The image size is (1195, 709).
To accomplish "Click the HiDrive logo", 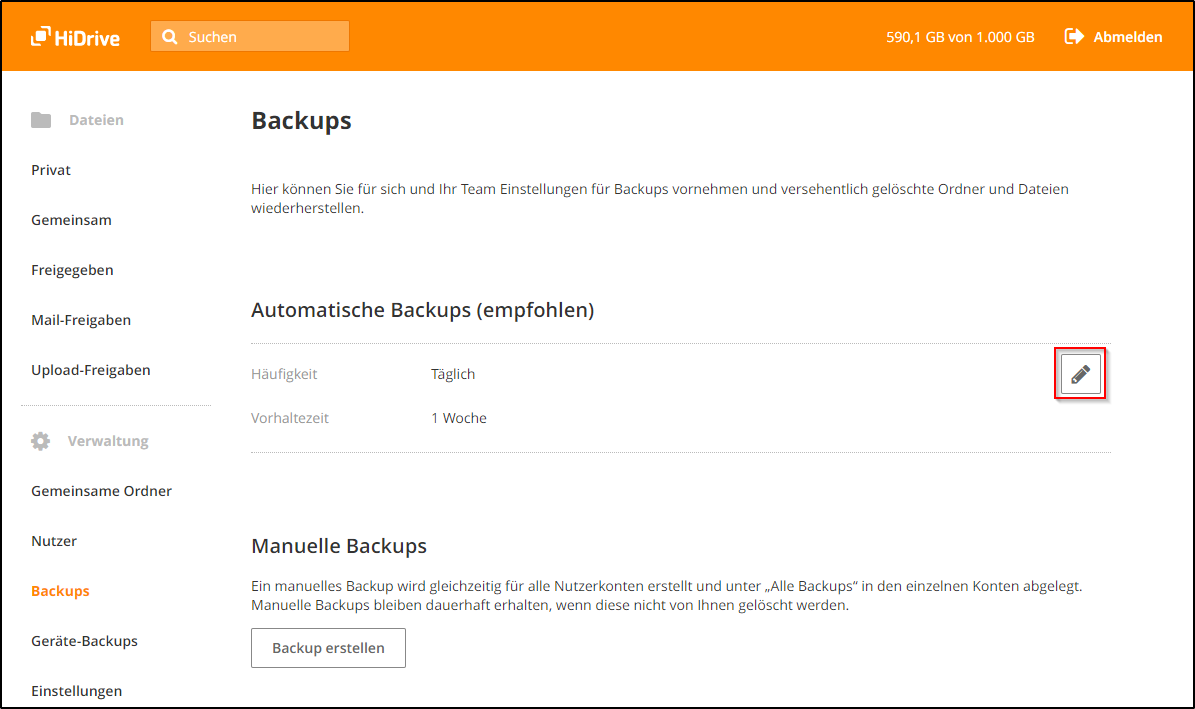I will point(75,37).
